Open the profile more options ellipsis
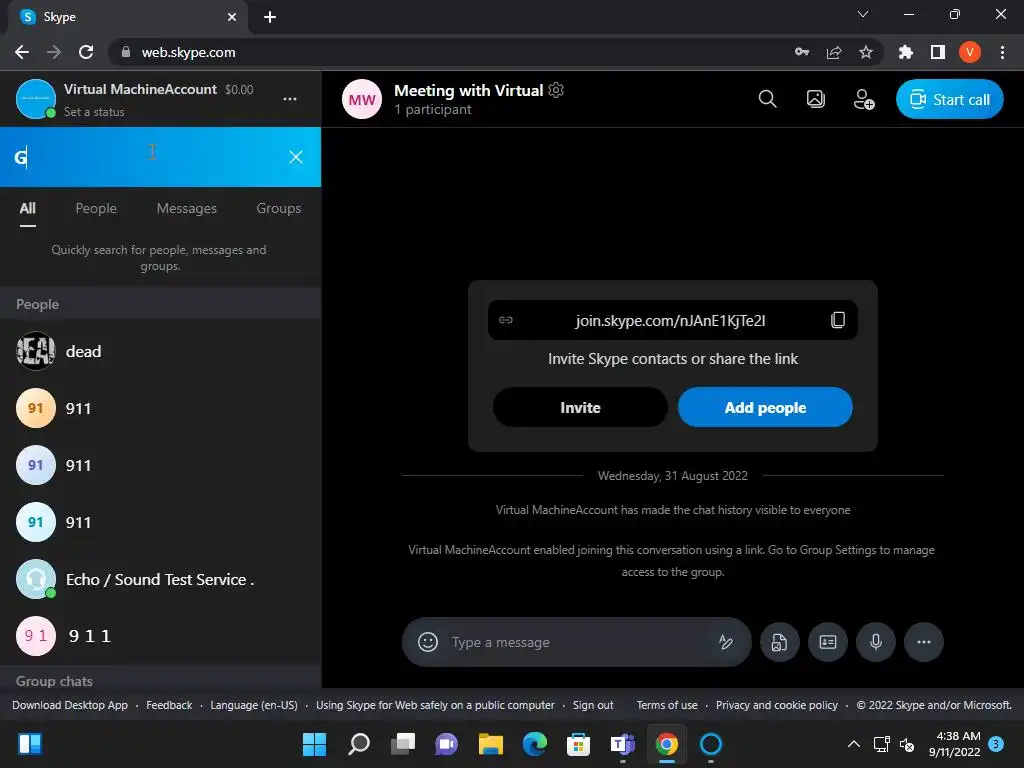Viewport: 1024px width, 768px height. point(290,99)
